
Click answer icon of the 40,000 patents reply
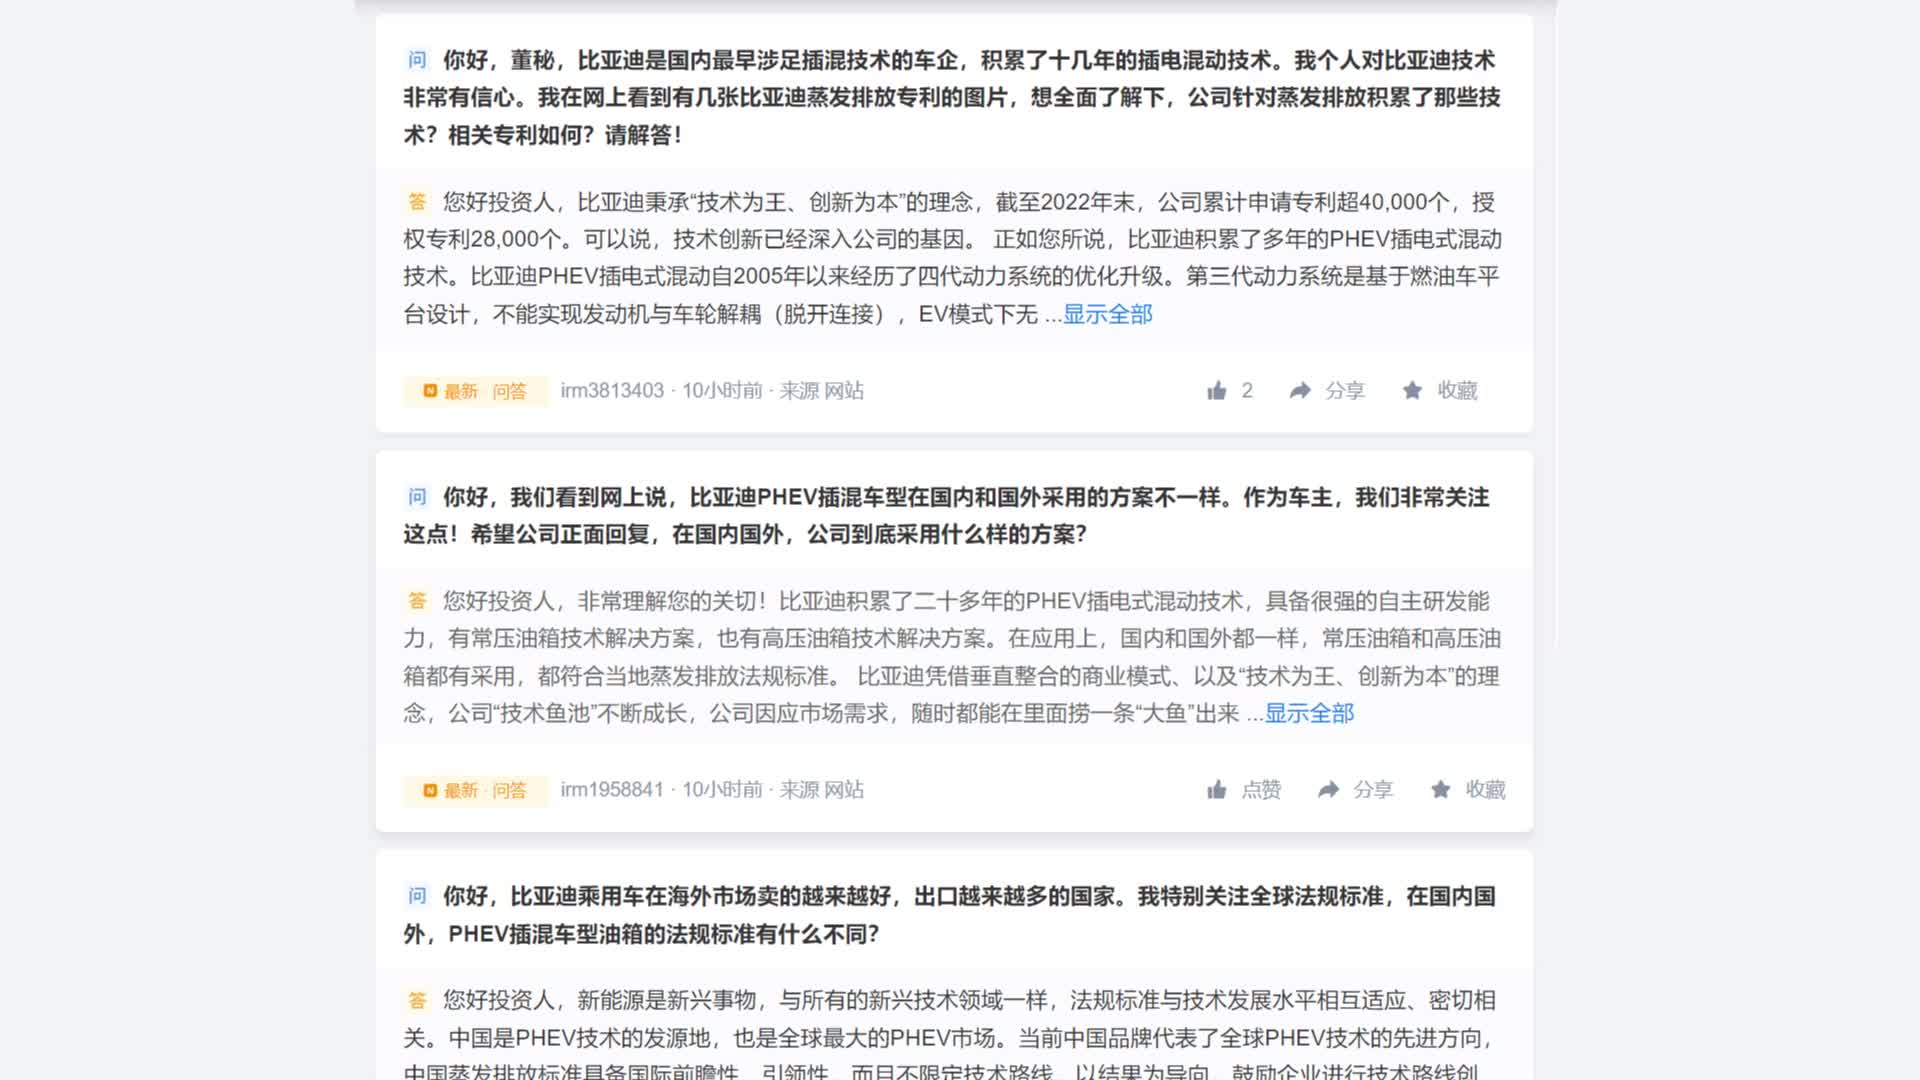point(417,202)
